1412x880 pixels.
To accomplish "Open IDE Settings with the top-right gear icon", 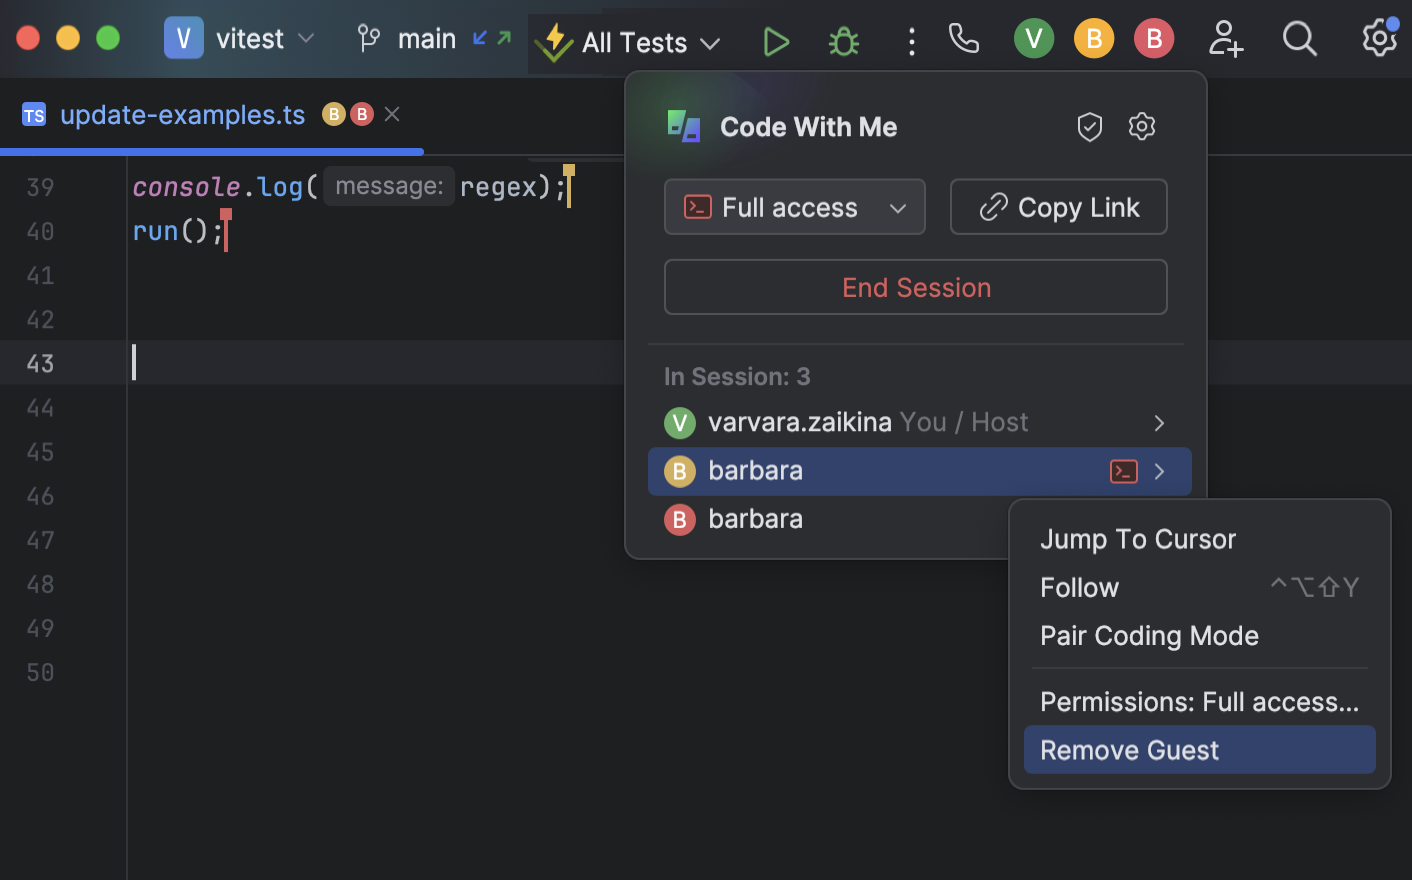I will click(x=1379, y=40).
